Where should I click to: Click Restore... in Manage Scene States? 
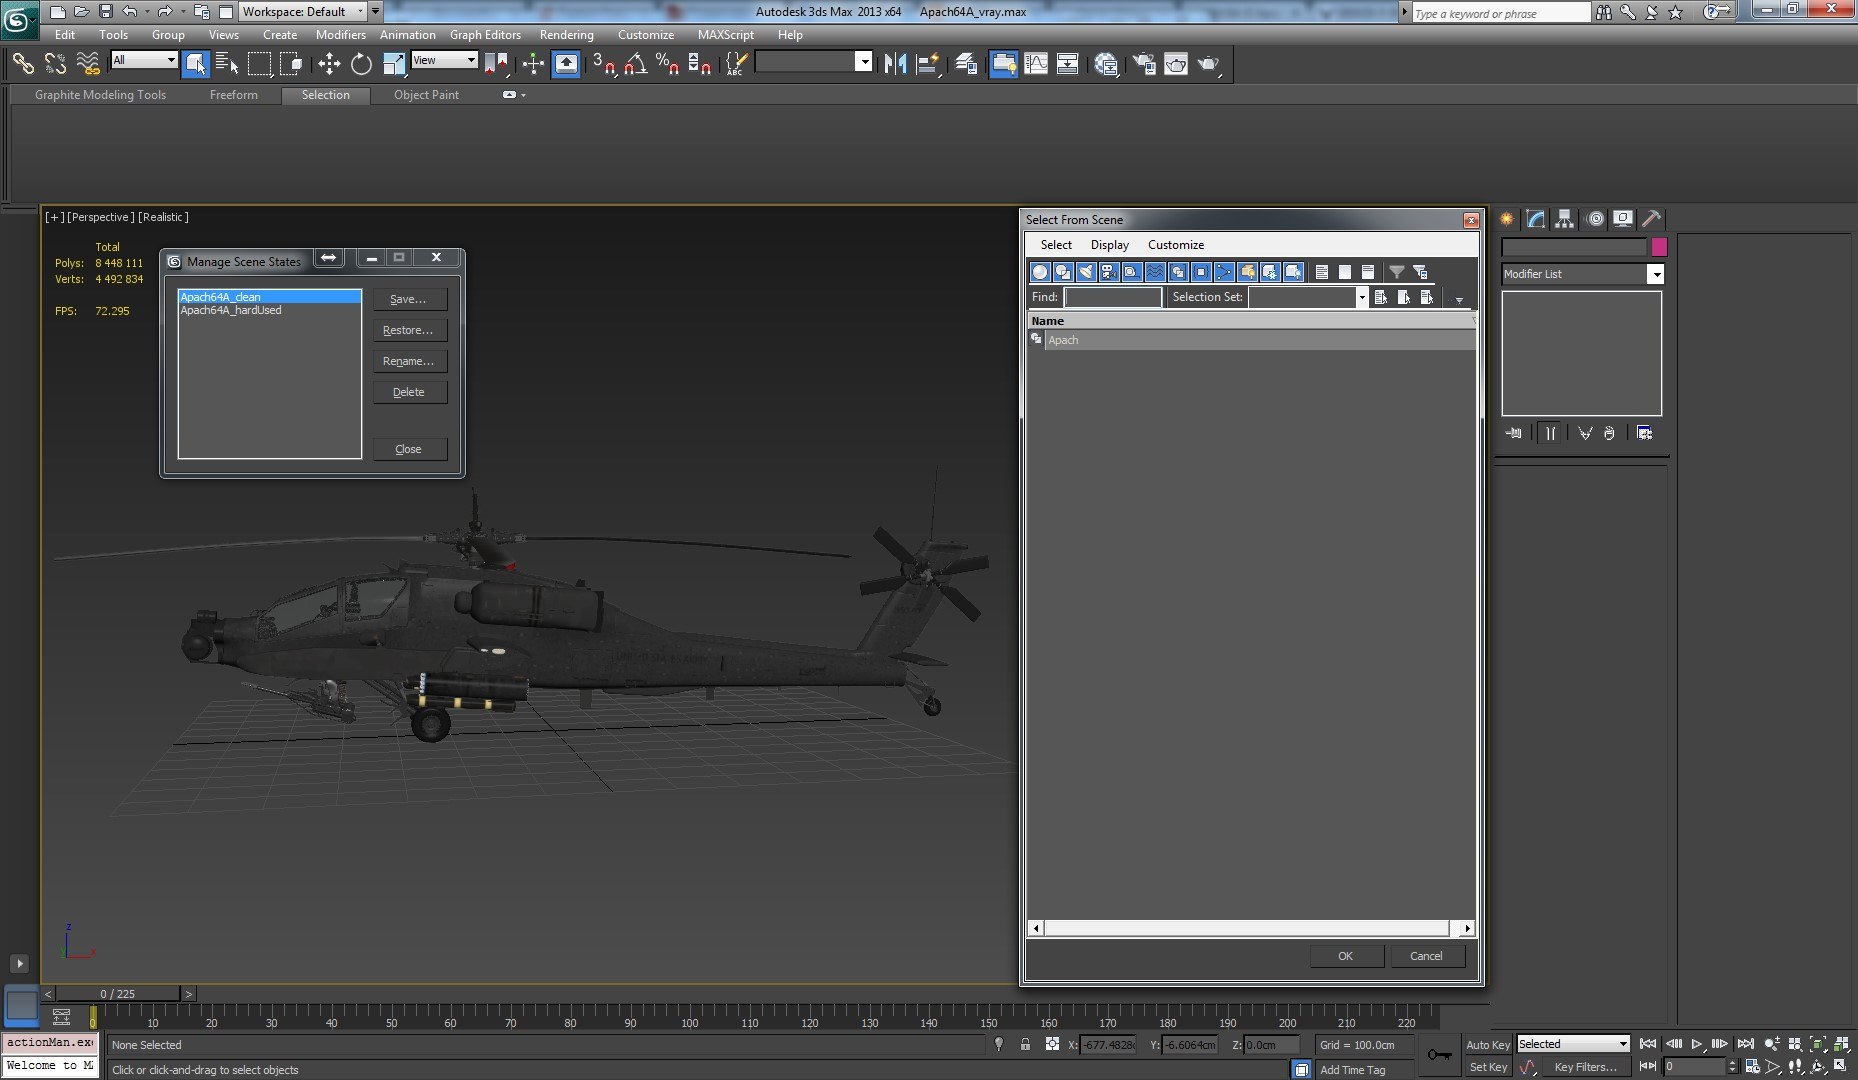tap(409, 330)
